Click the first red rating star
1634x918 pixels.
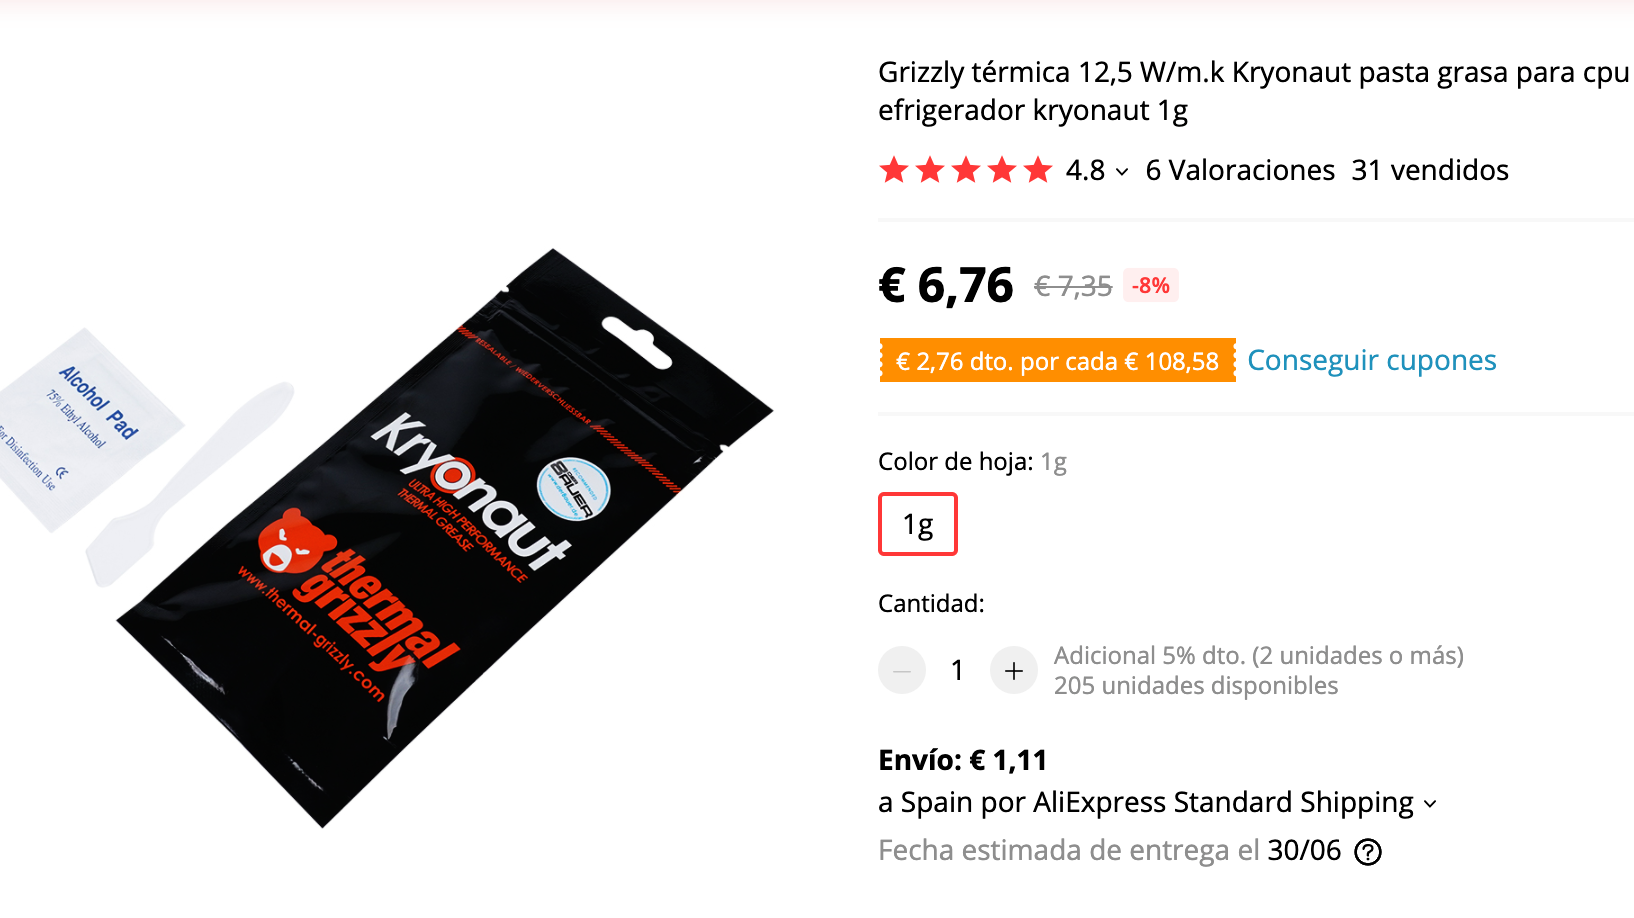pos(894,170)
